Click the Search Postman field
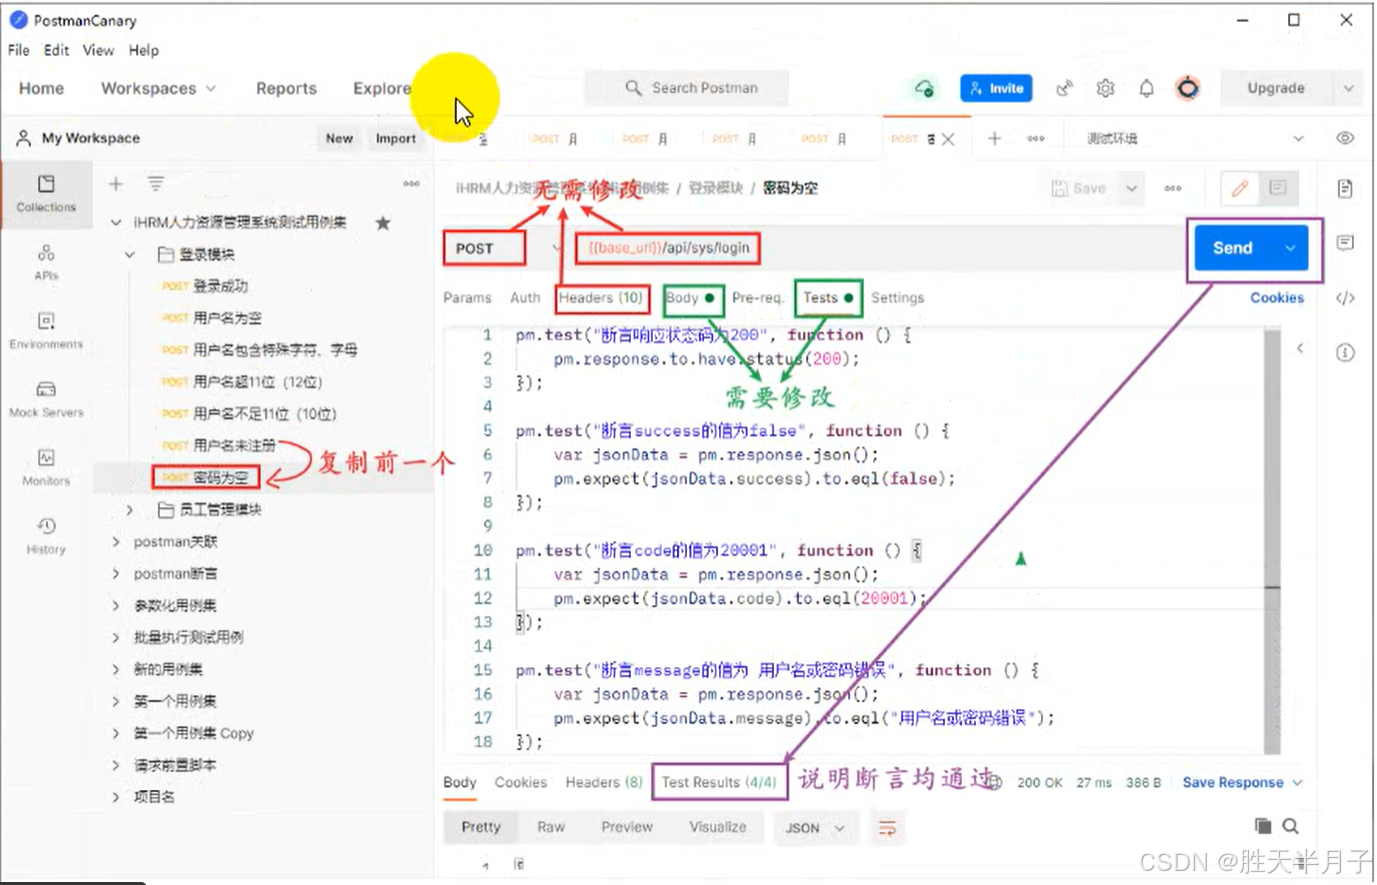Image resolution: width=1377 pixels, height=885 pixels. coord(687,88)
